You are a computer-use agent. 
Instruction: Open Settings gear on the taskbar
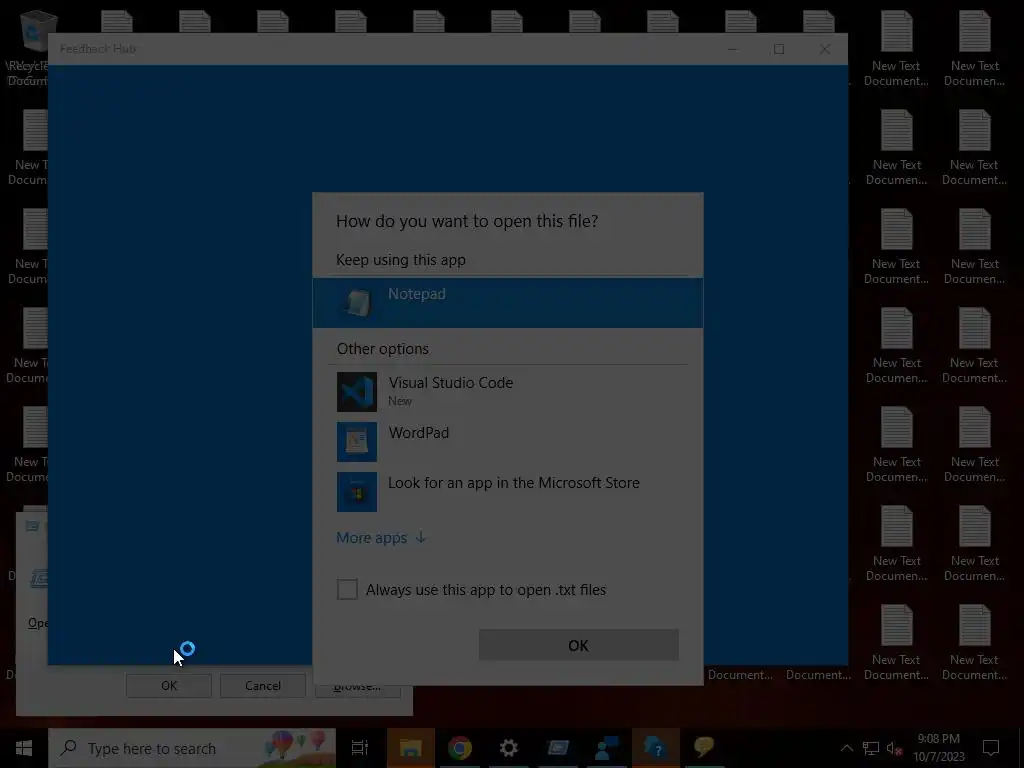[508, 748]
